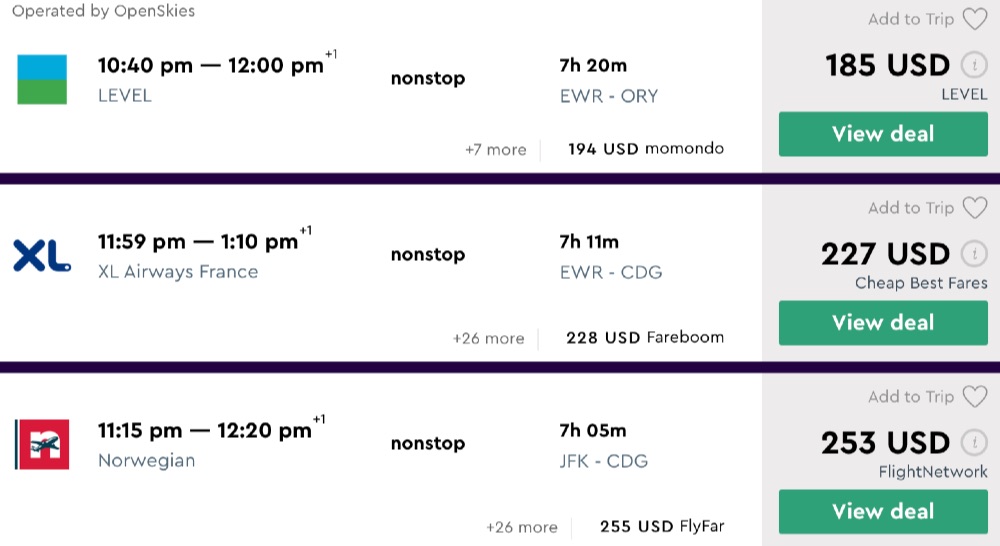Open price info icon beside 227 USD
The height and width of the screenshot is (546, 1000).
point(972,254)
